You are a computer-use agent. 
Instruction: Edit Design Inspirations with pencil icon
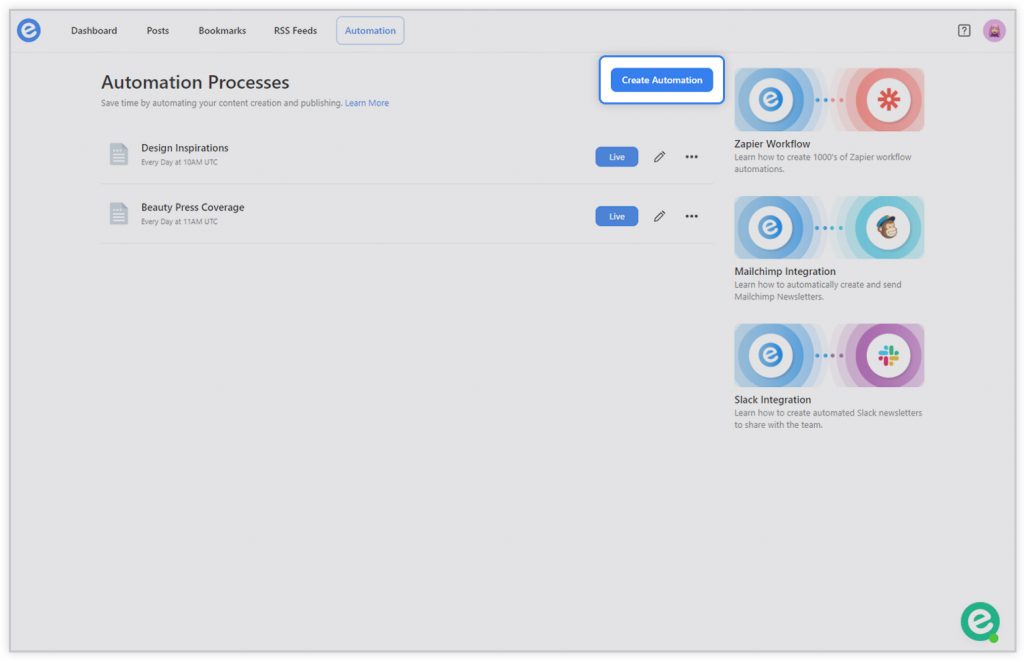point(659,157)
